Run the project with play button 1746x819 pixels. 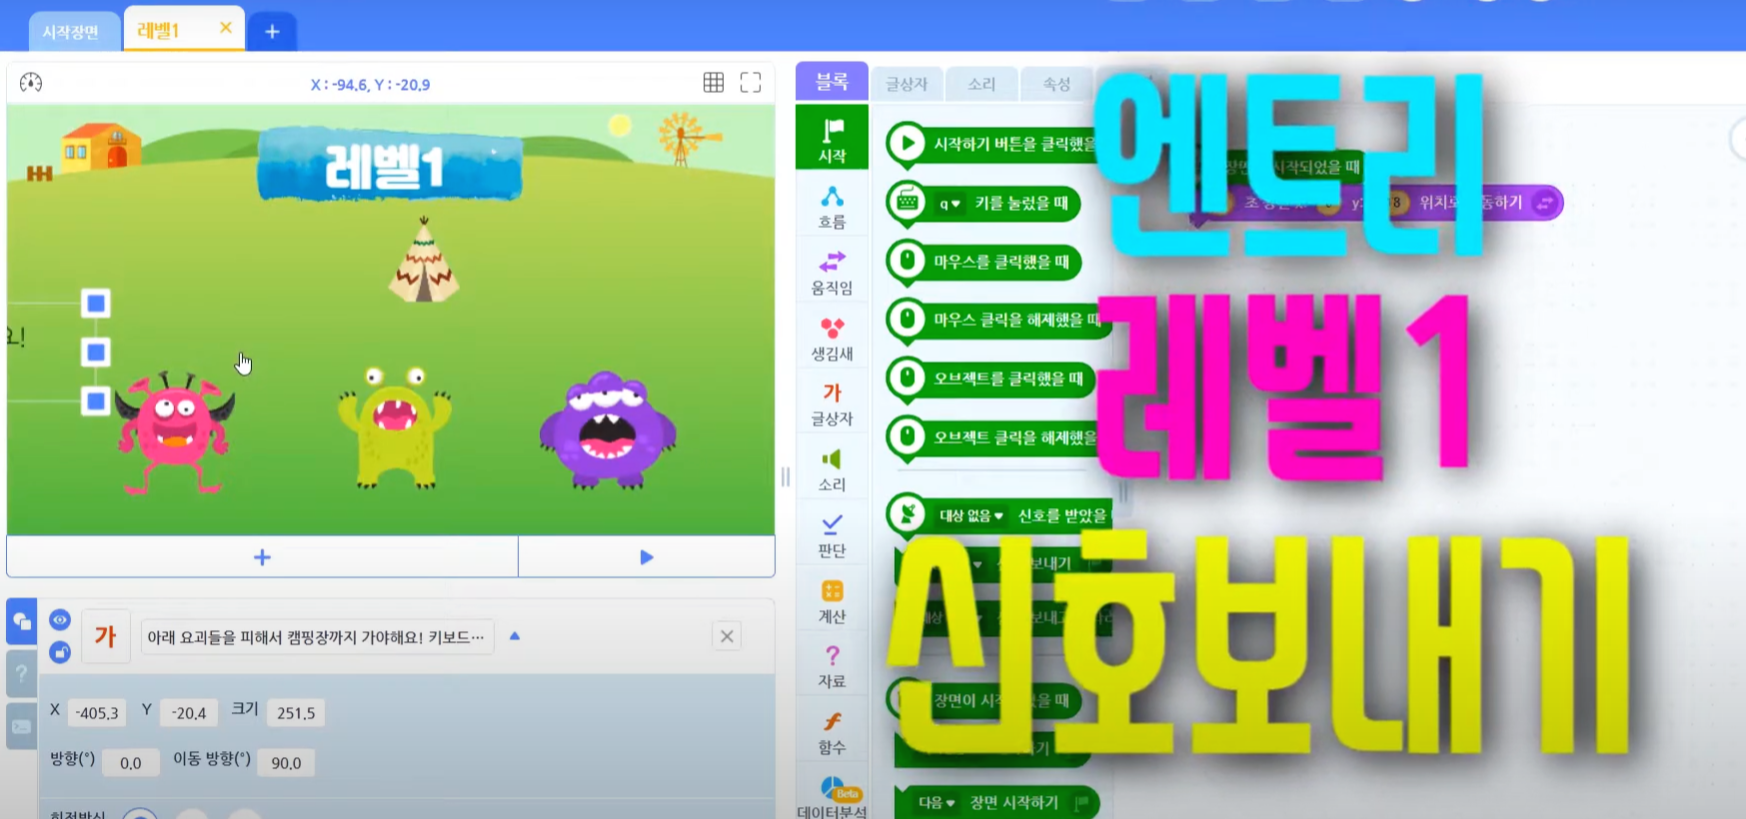point(646,557)
